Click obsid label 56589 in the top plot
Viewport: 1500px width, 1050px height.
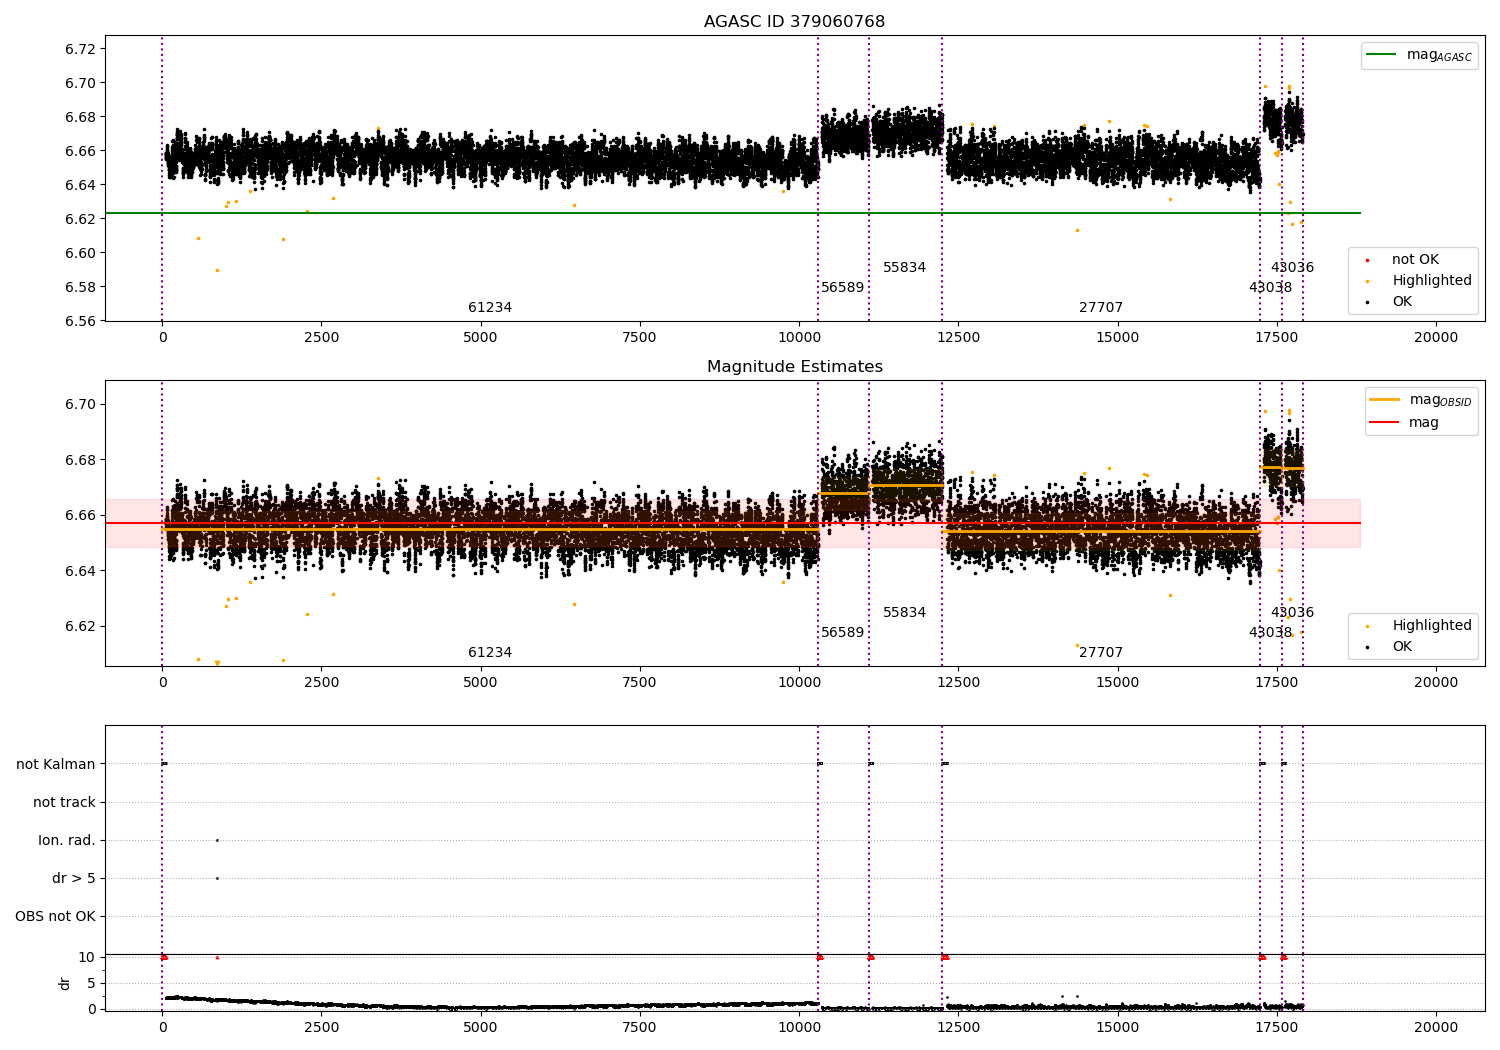pos(842,288)
